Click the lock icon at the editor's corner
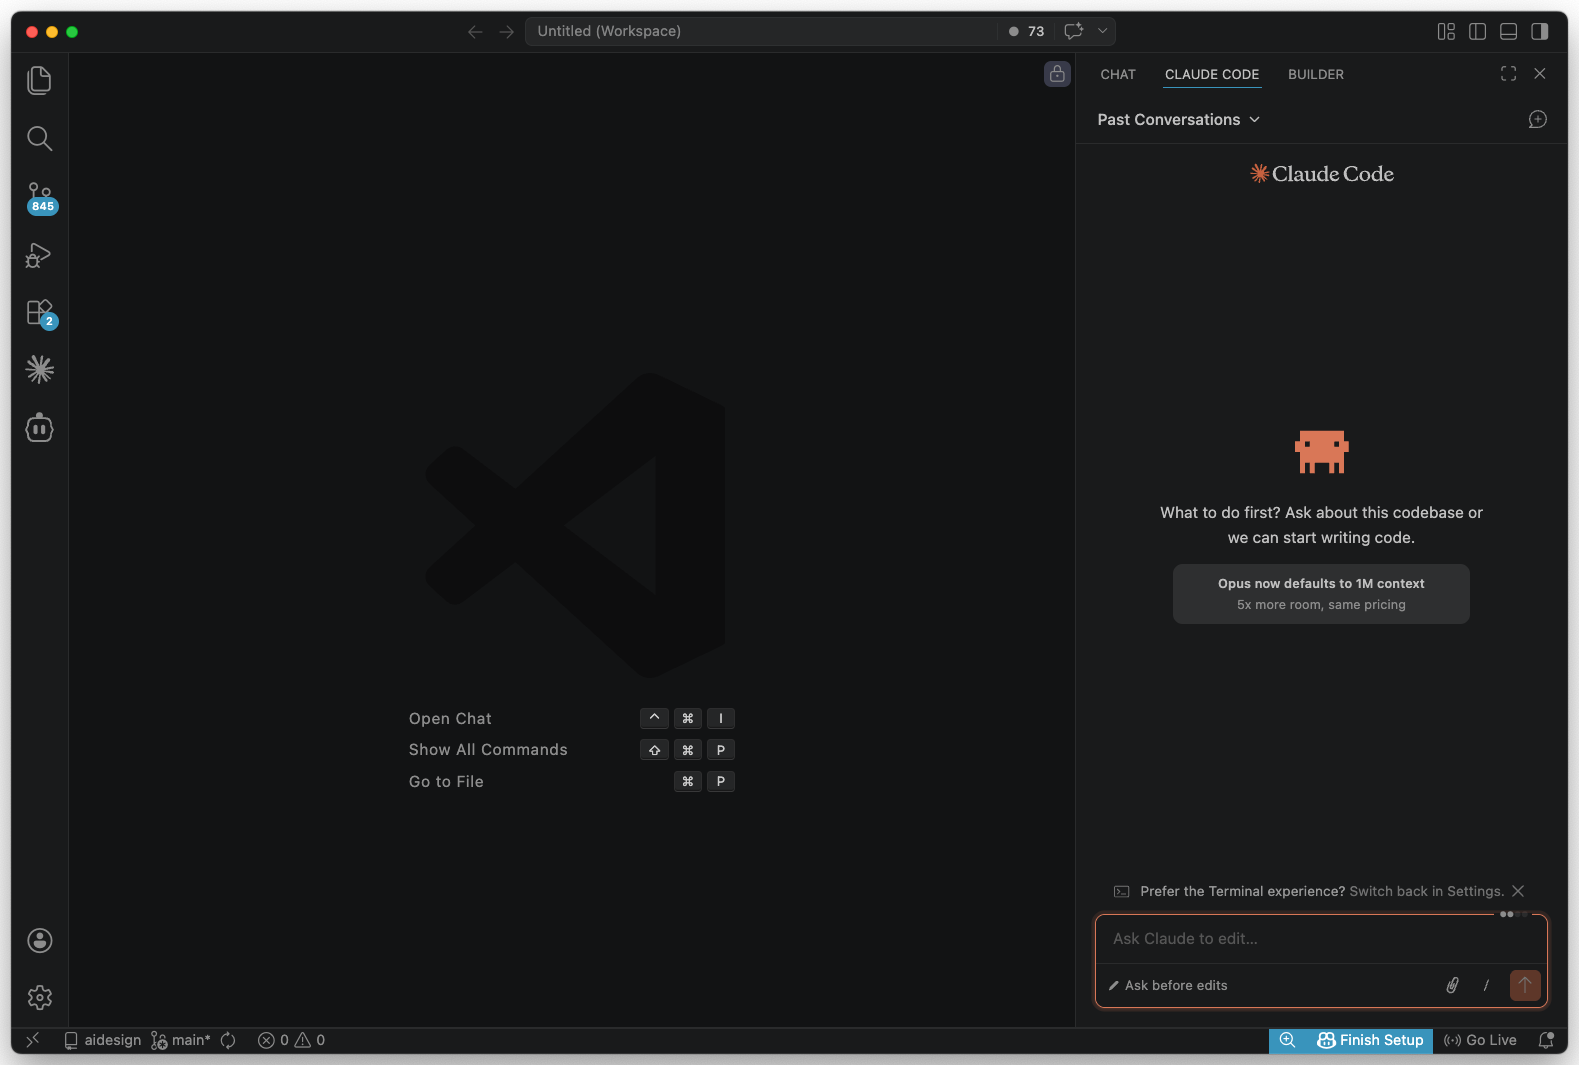 [x=1057, y=74]
